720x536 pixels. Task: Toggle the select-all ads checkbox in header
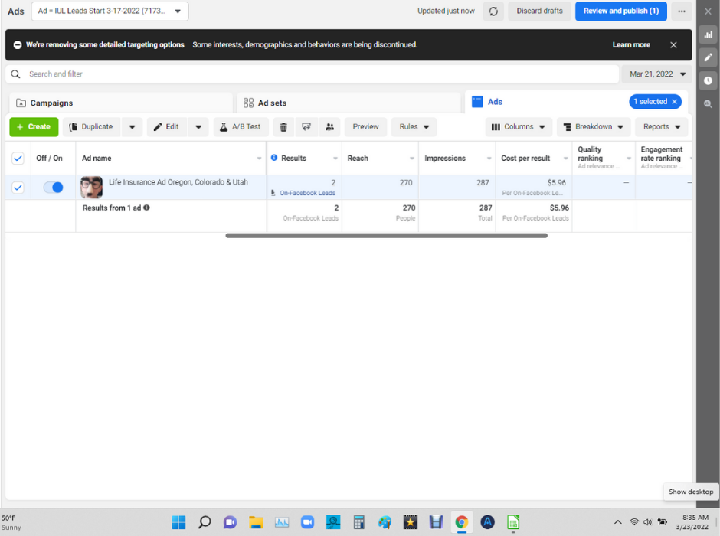17,158
